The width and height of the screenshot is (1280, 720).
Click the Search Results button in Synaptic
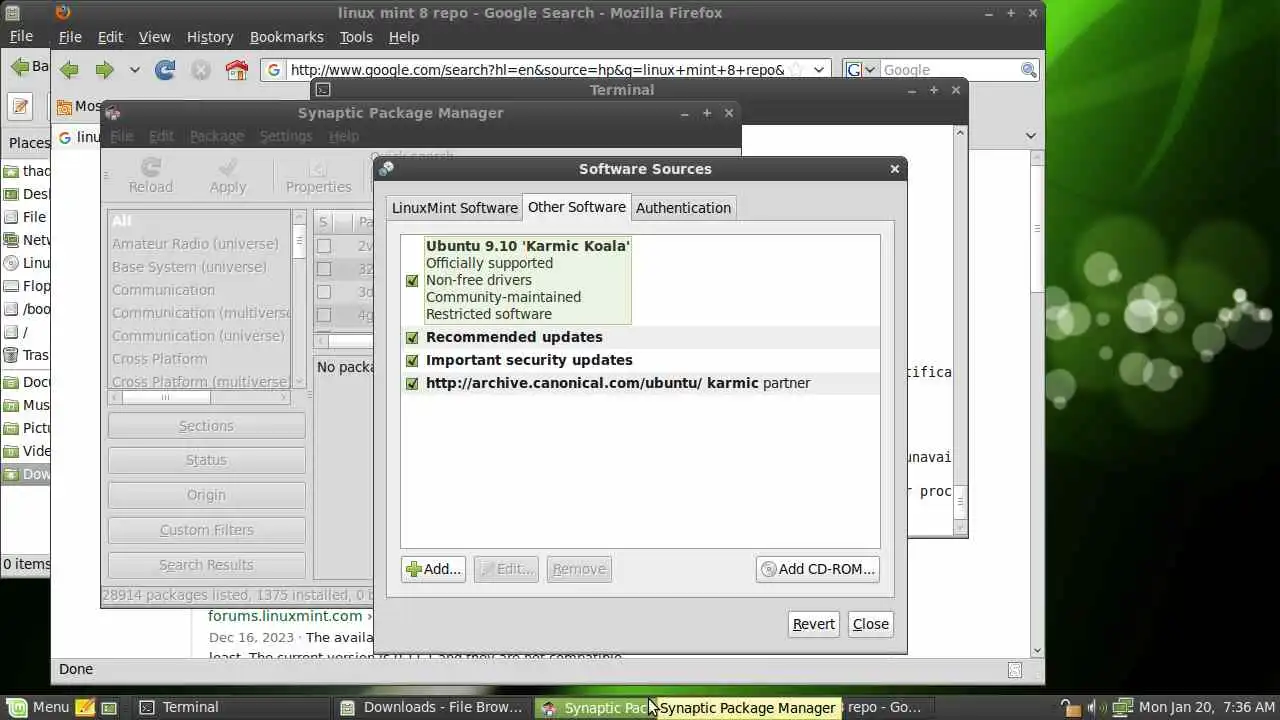click(206, 565)
